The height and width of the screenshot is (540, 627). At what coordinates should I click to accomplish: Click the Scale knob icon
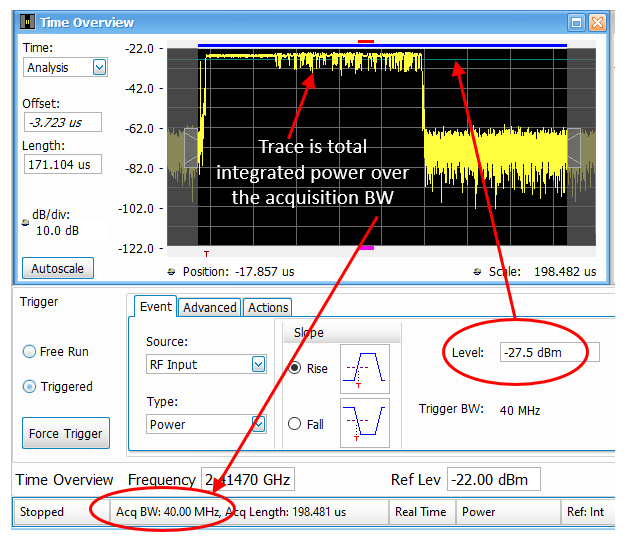[477, 272]
